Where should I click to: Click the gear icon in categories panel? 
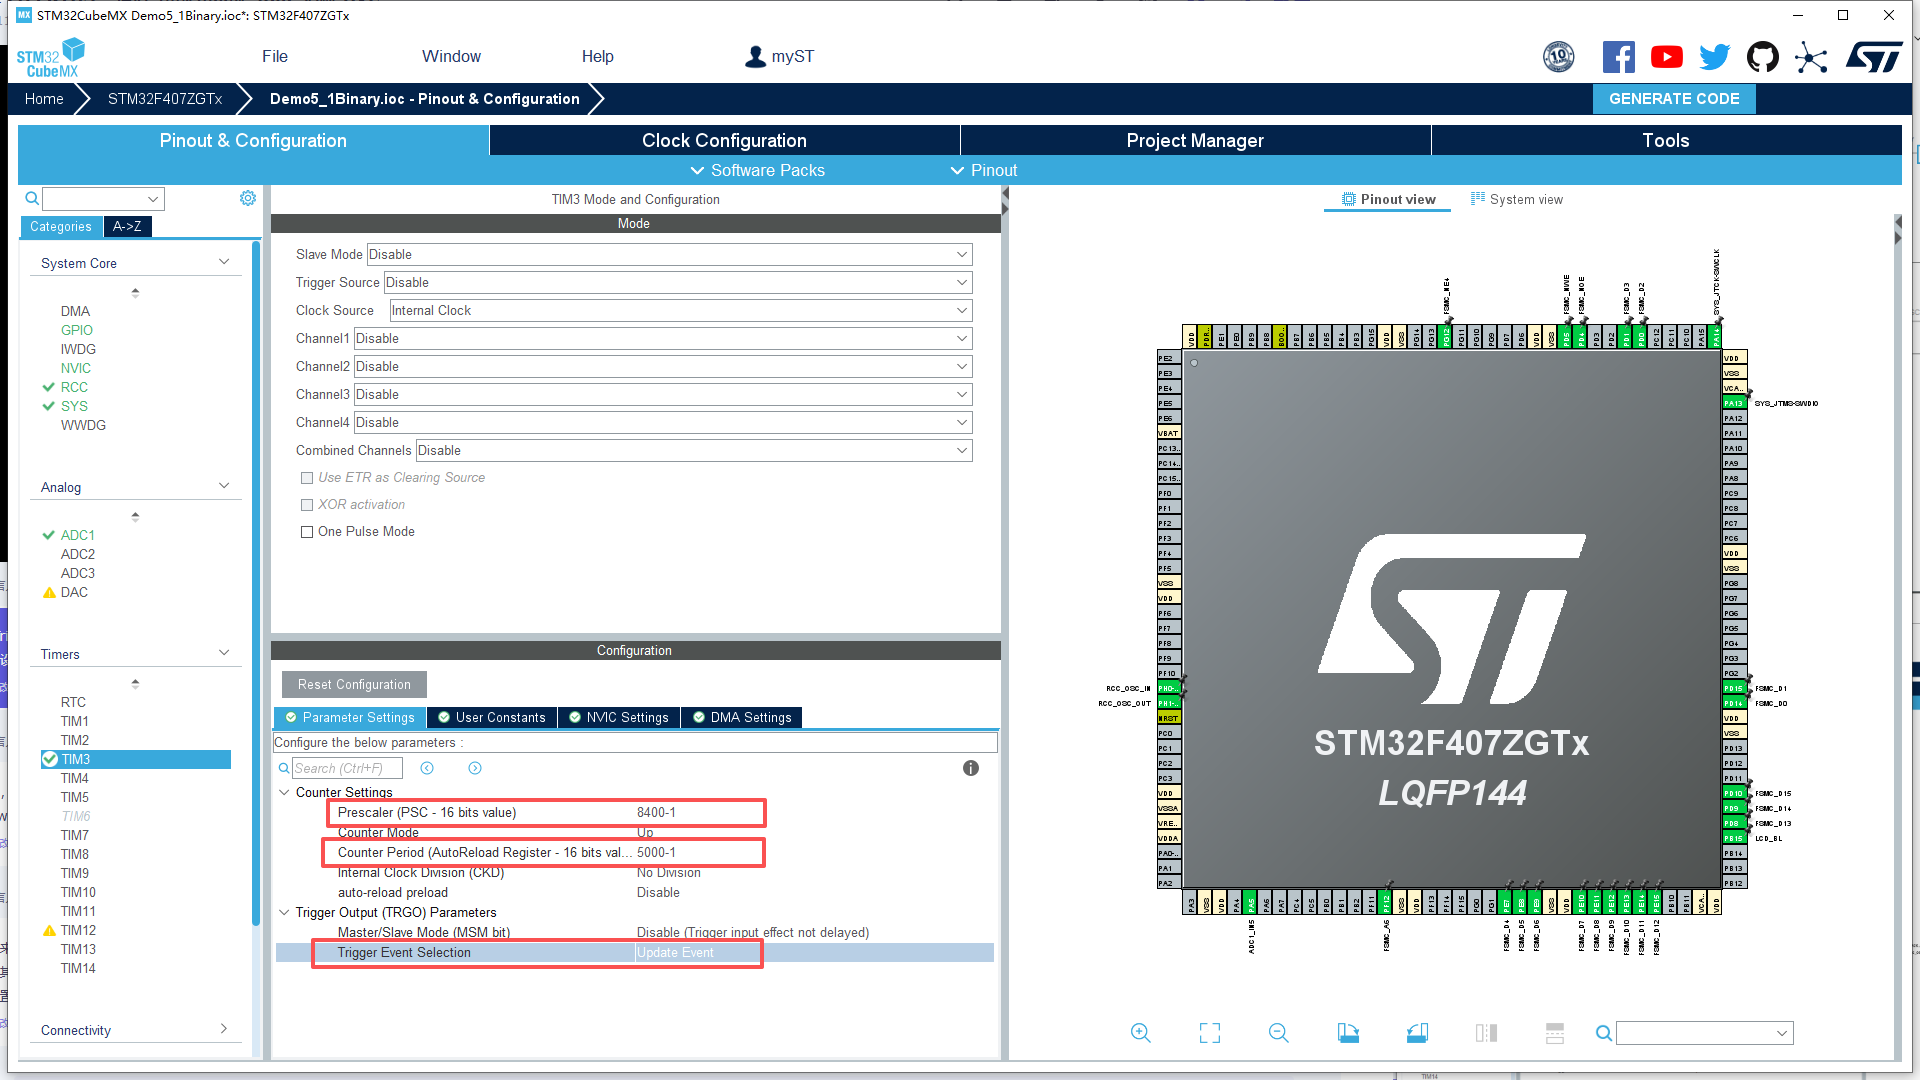(x=248, y=198)
